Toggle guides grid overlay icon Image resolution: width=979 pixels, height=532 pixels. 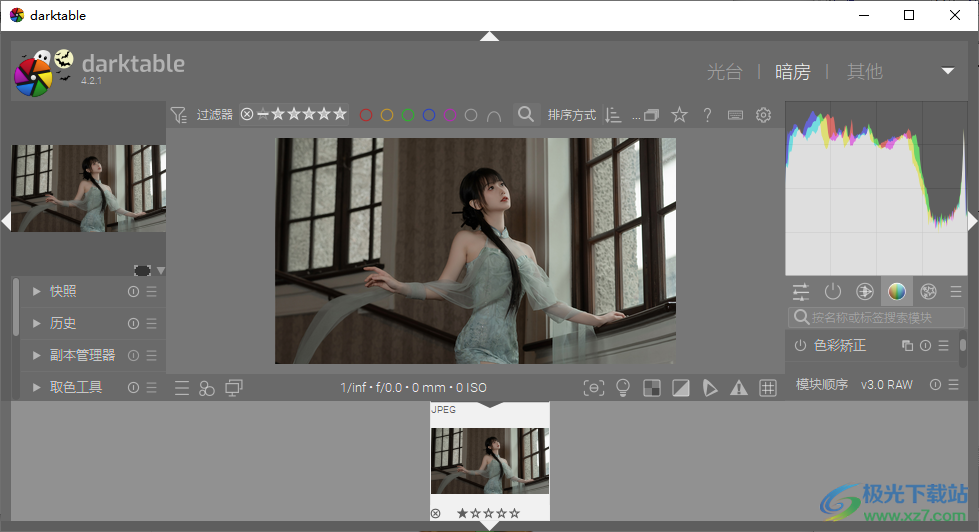pyautogui.click(x=767, y=388)
